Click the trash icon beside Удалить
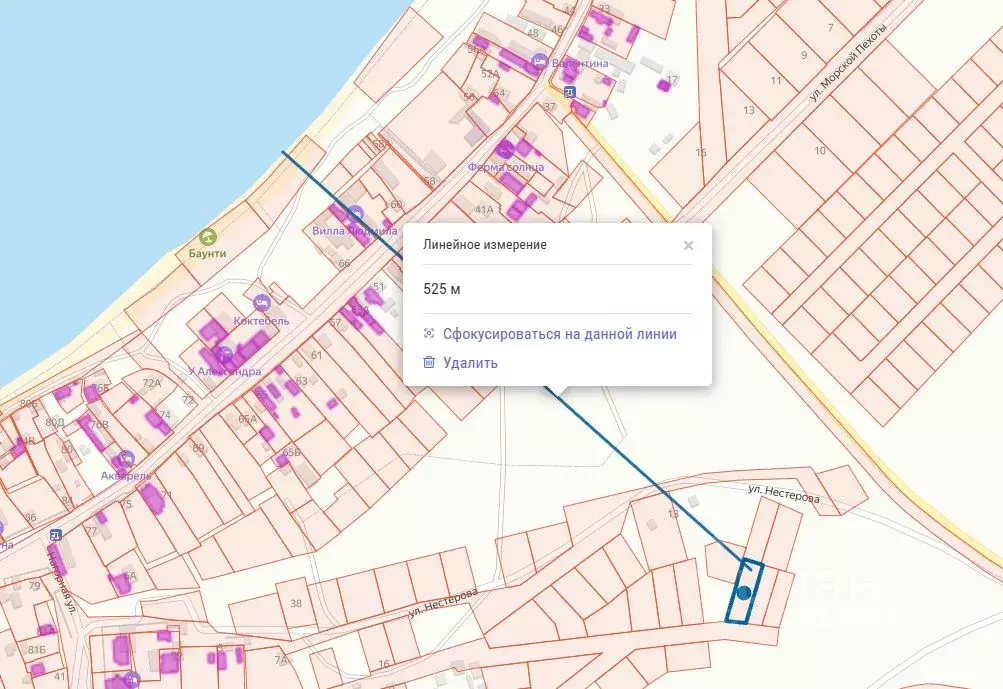This screenshot has width=1003, height=689. 429,362
